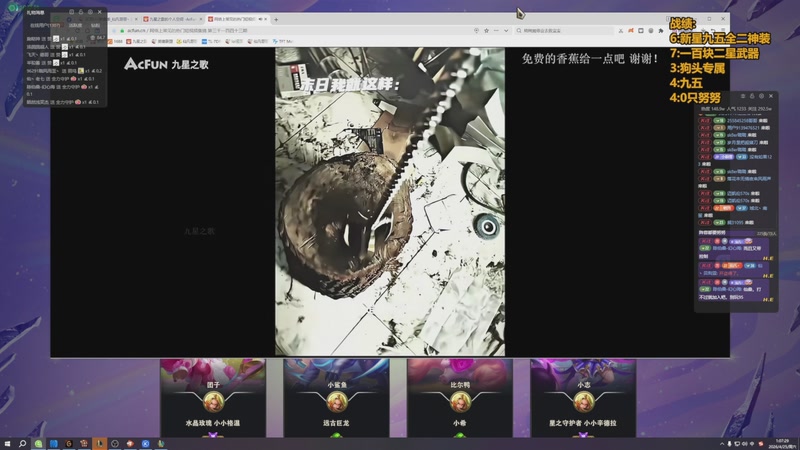Screen dimensions: 800x450
Task: Switch to the 九星之歌 personal space tab
Action: click(172, 19)
